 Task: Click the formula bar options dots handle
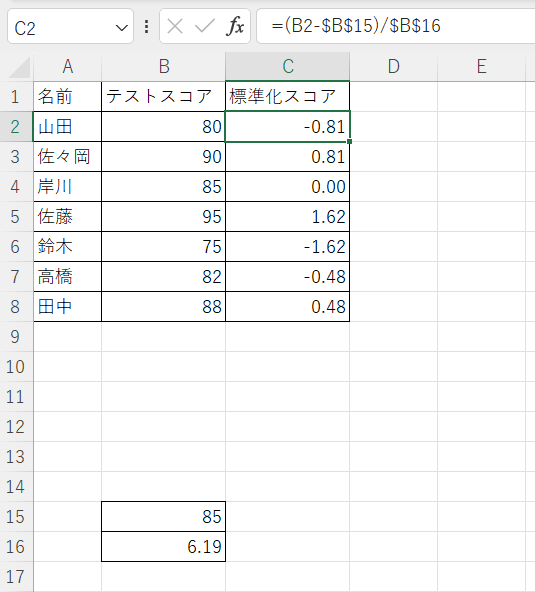click(146, 27)
